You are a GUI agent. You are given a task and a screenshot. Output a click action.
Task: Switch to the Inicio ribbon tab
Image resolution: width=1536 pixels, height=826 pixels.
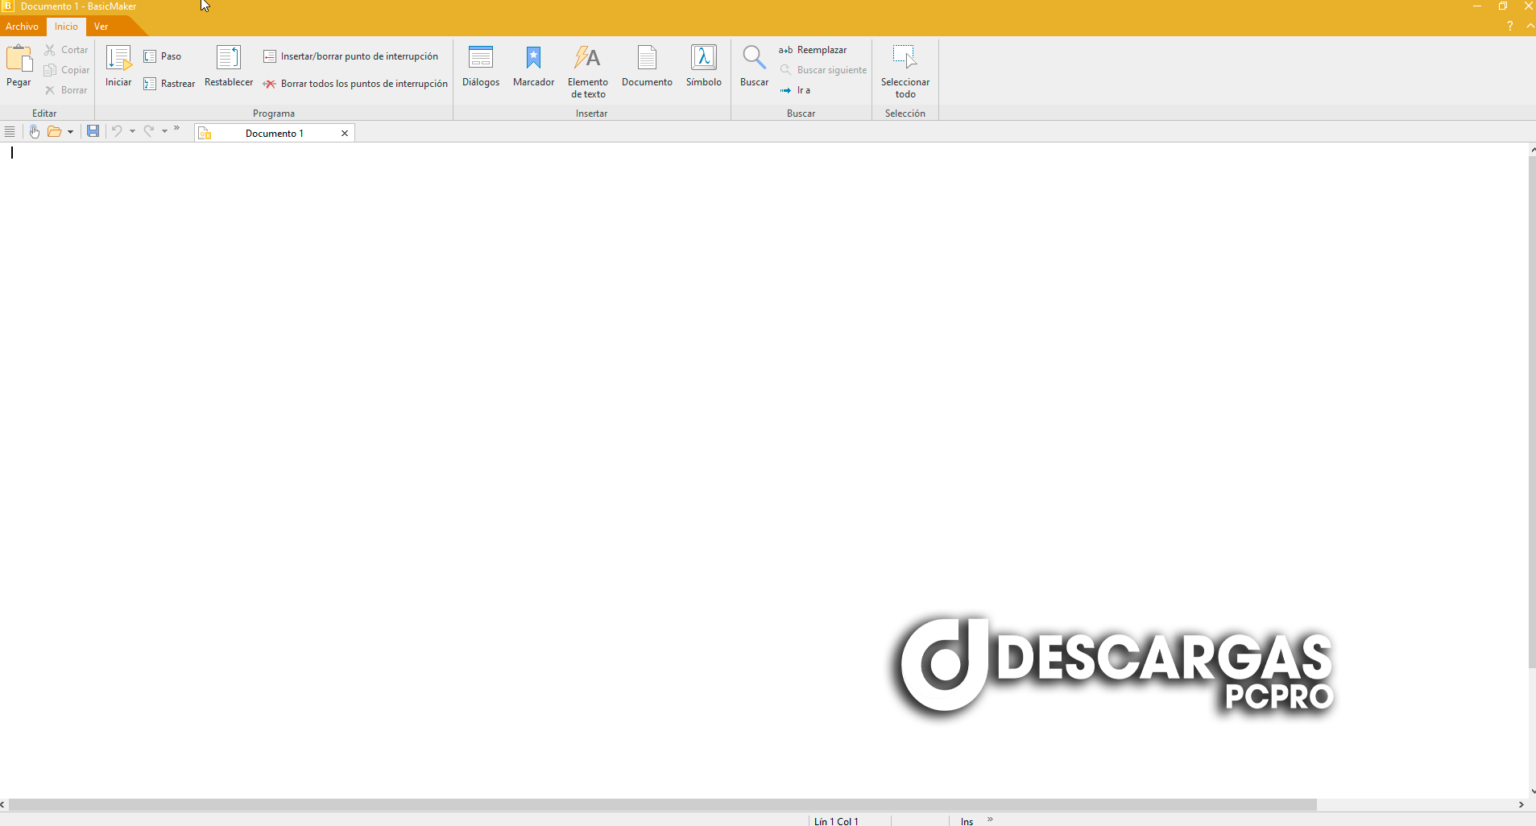point(66,27)
